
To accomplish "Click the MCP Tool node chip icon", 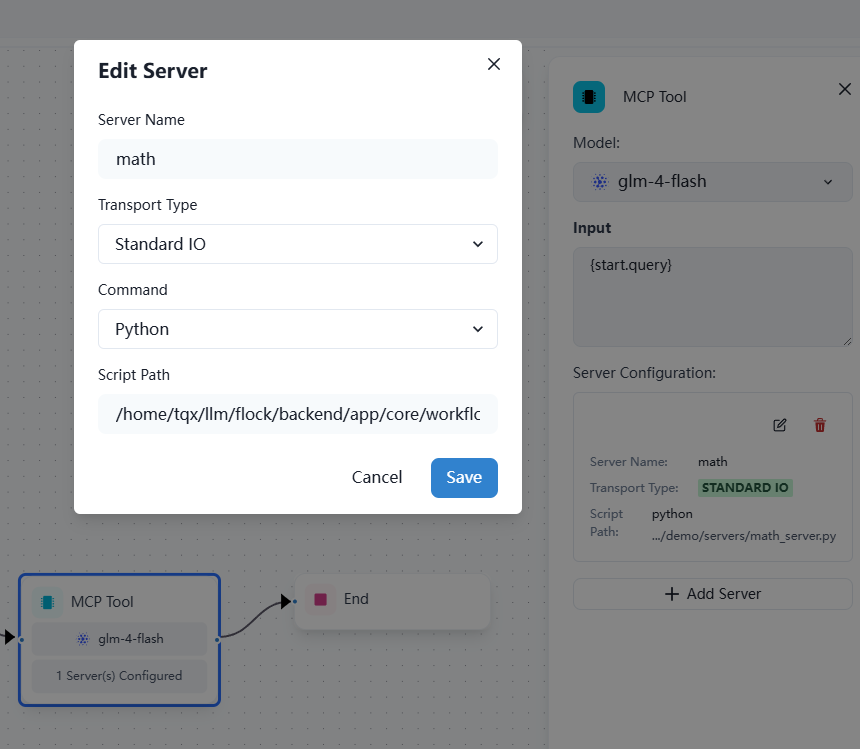I will 48,602.
